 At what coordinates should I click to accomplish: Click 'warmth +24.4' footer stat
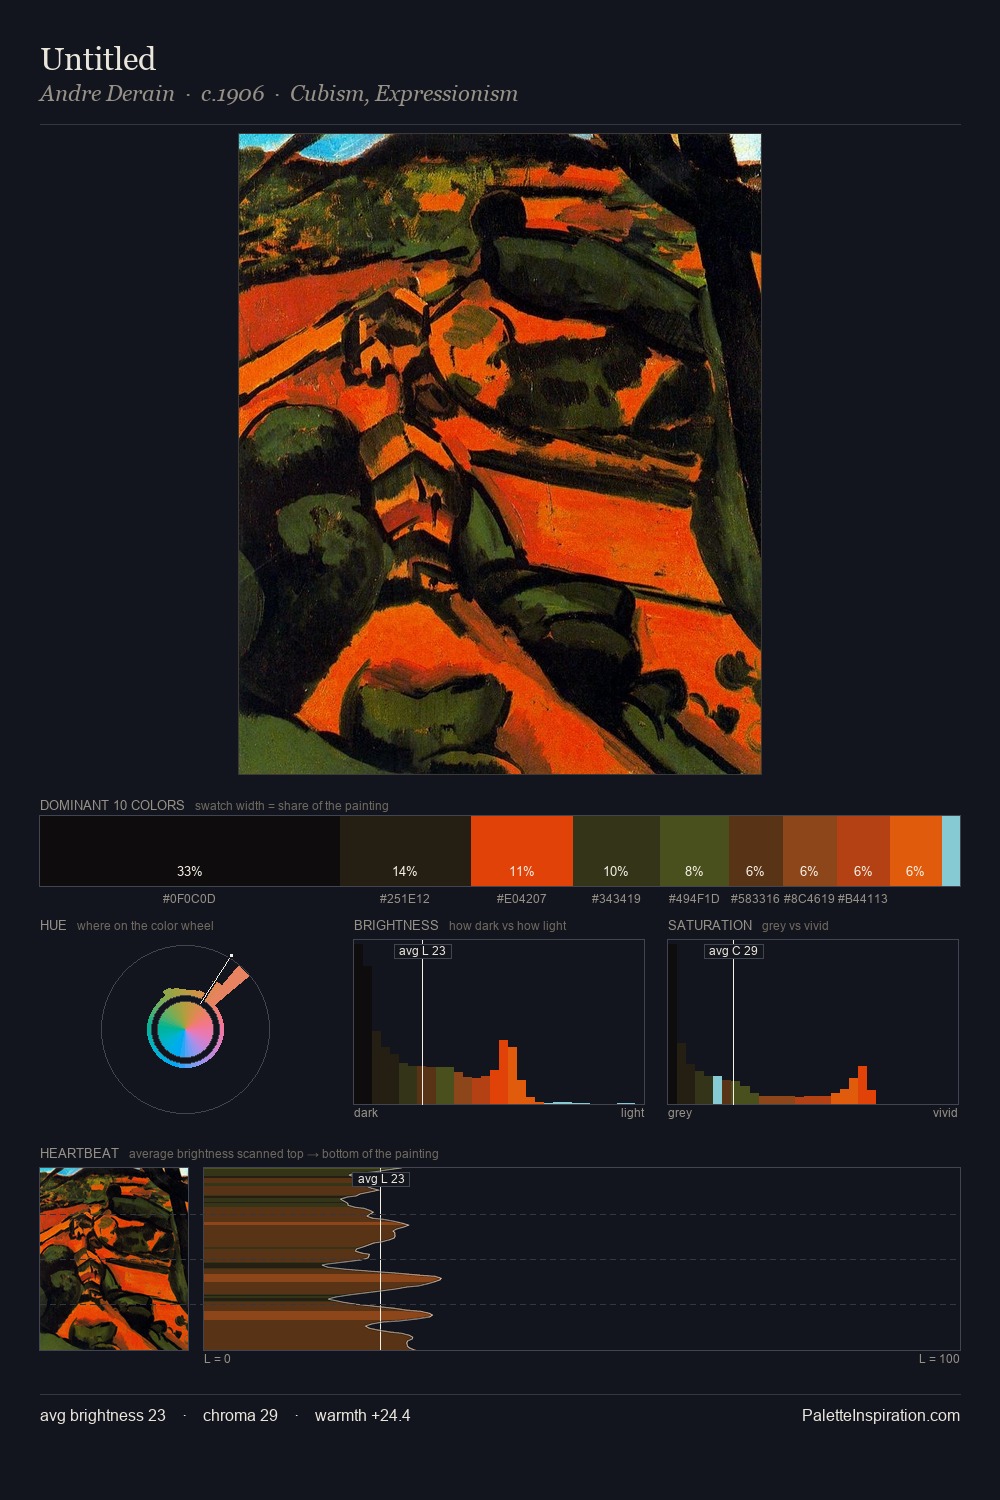(x=362, y=1415)
